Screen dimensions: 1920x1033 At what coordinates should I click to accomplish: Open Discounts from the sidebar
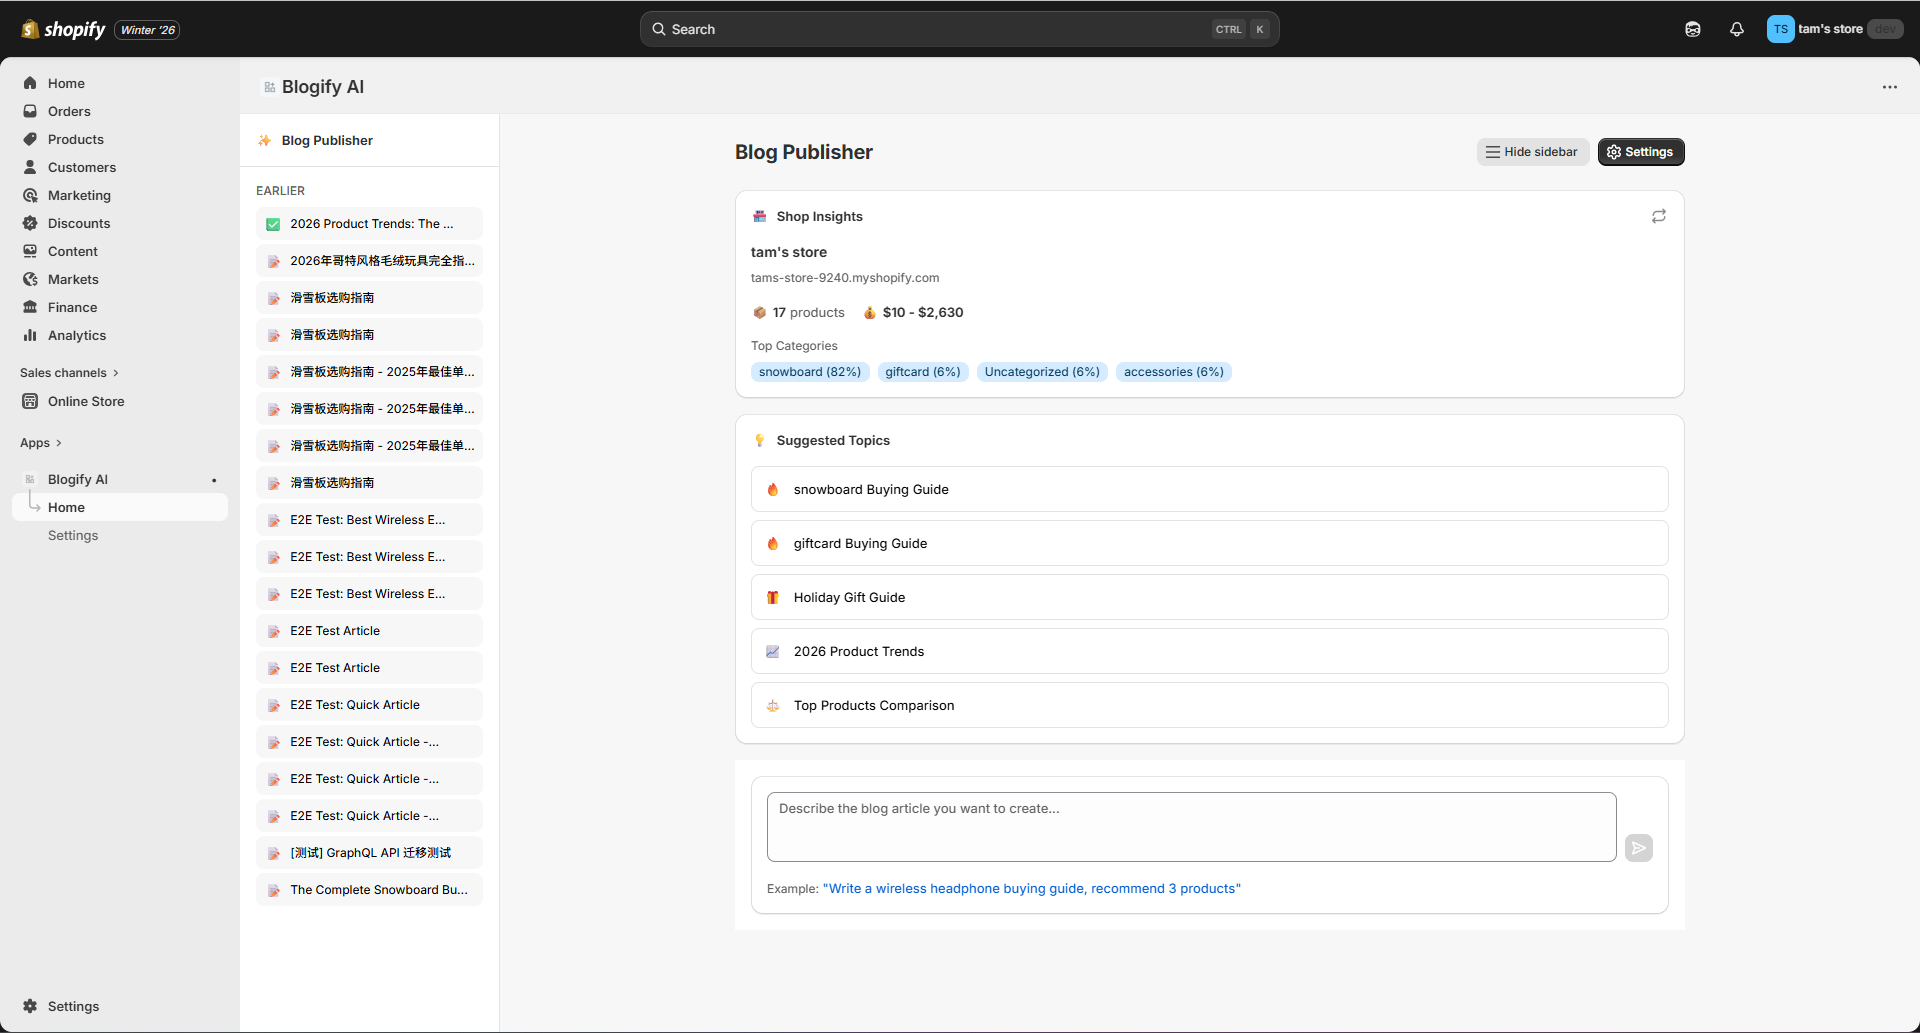[79, 223]
